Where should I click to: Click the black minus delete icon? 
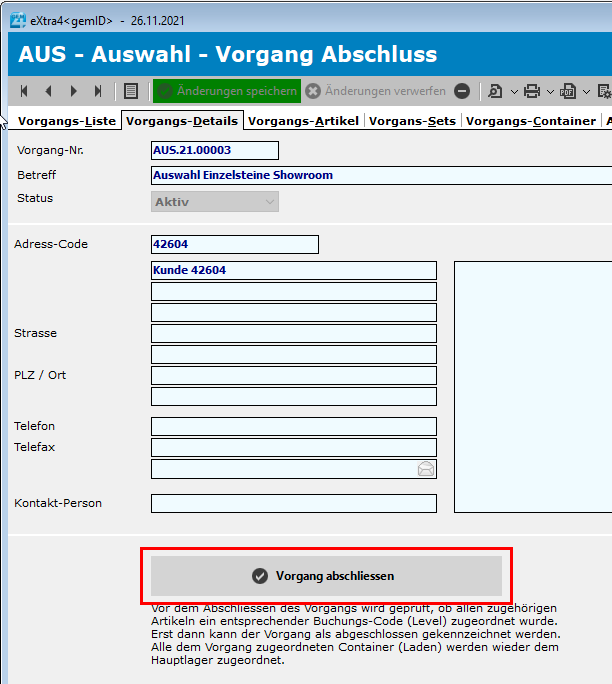tap(462, 91)
